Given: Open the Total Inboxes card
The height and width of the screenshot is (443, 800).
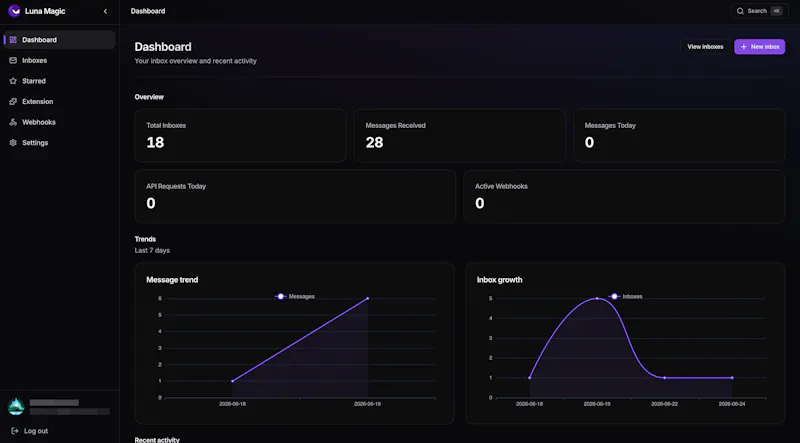Looking at the screenshot, I should point(240,135).
